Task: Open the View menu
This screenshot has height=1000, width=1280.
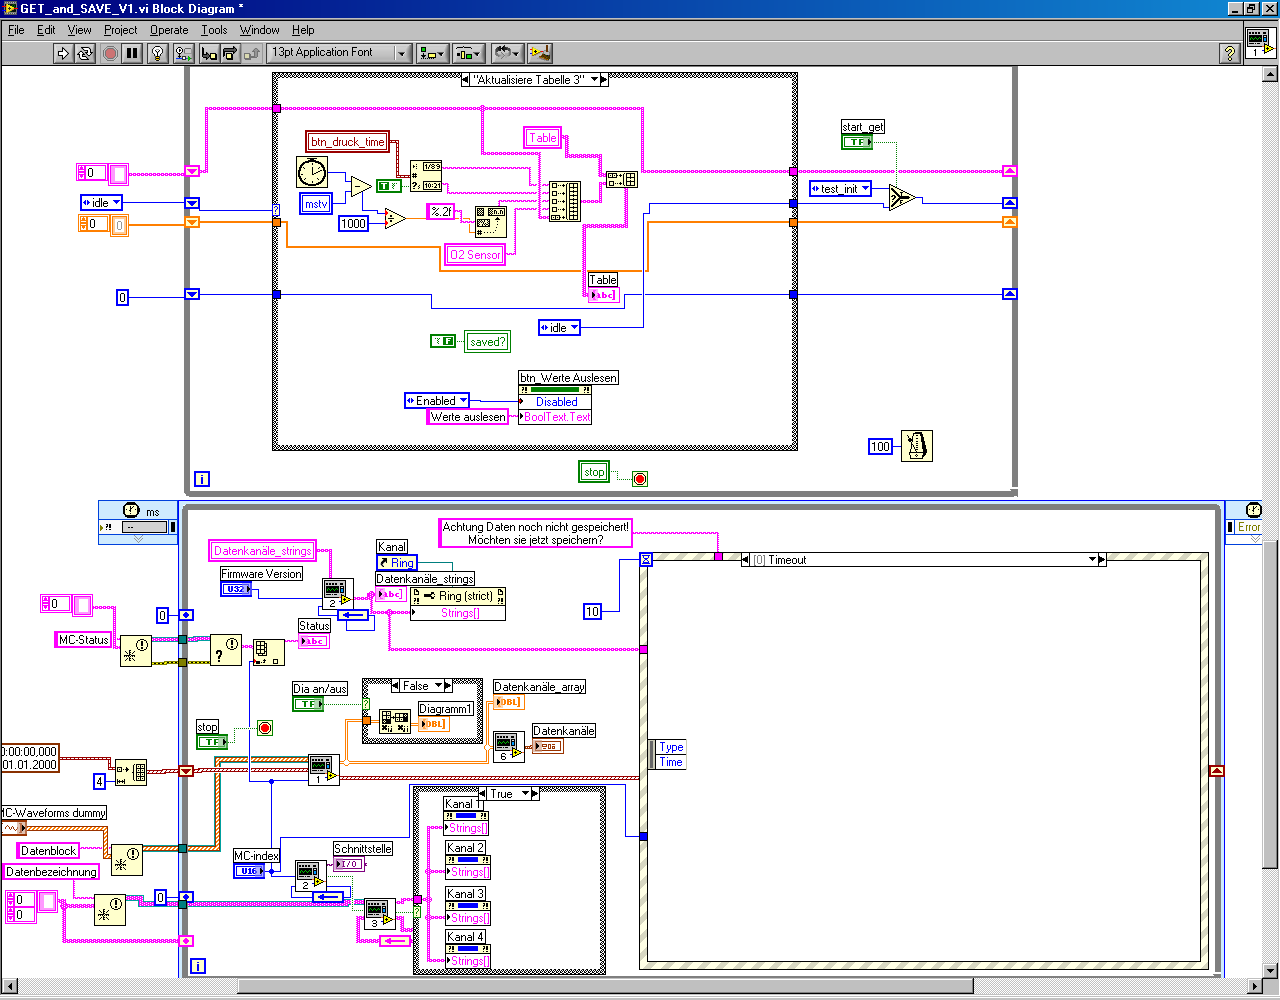Action: pos(79,30)
